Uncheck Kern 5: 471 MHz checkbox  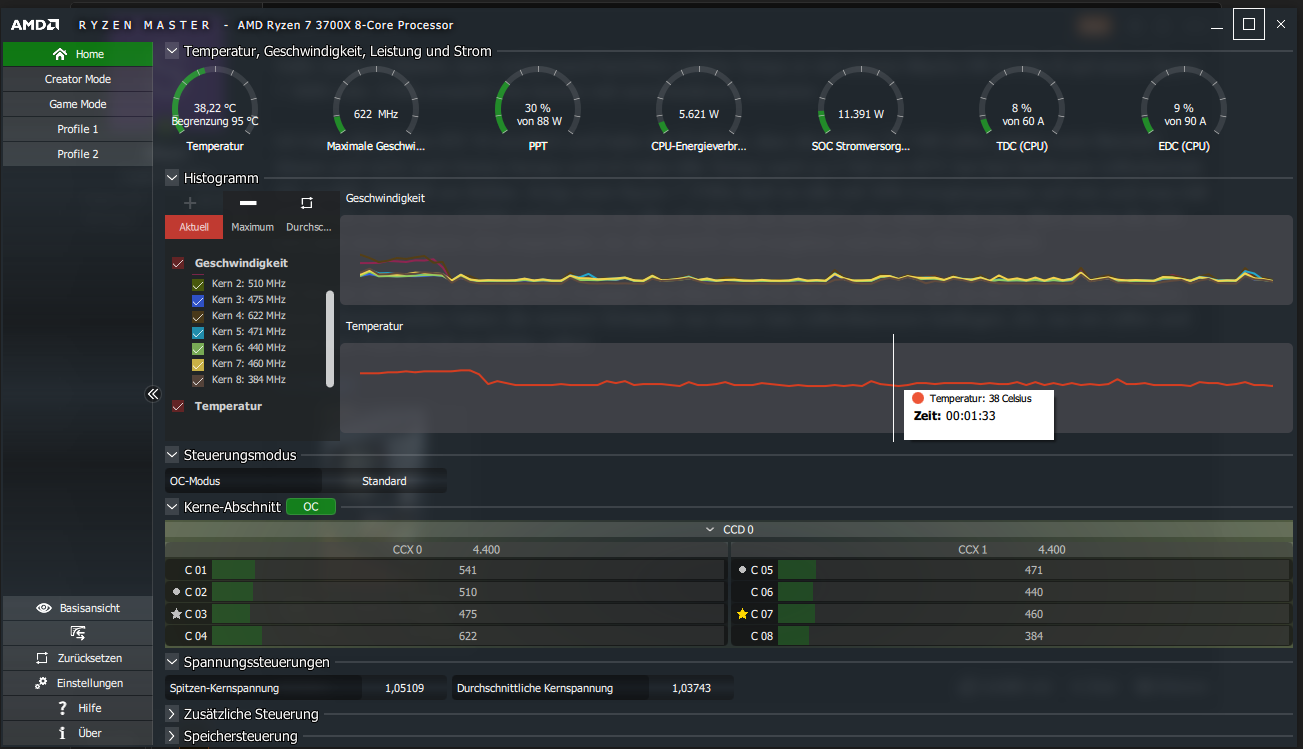(x=198, y=332)
